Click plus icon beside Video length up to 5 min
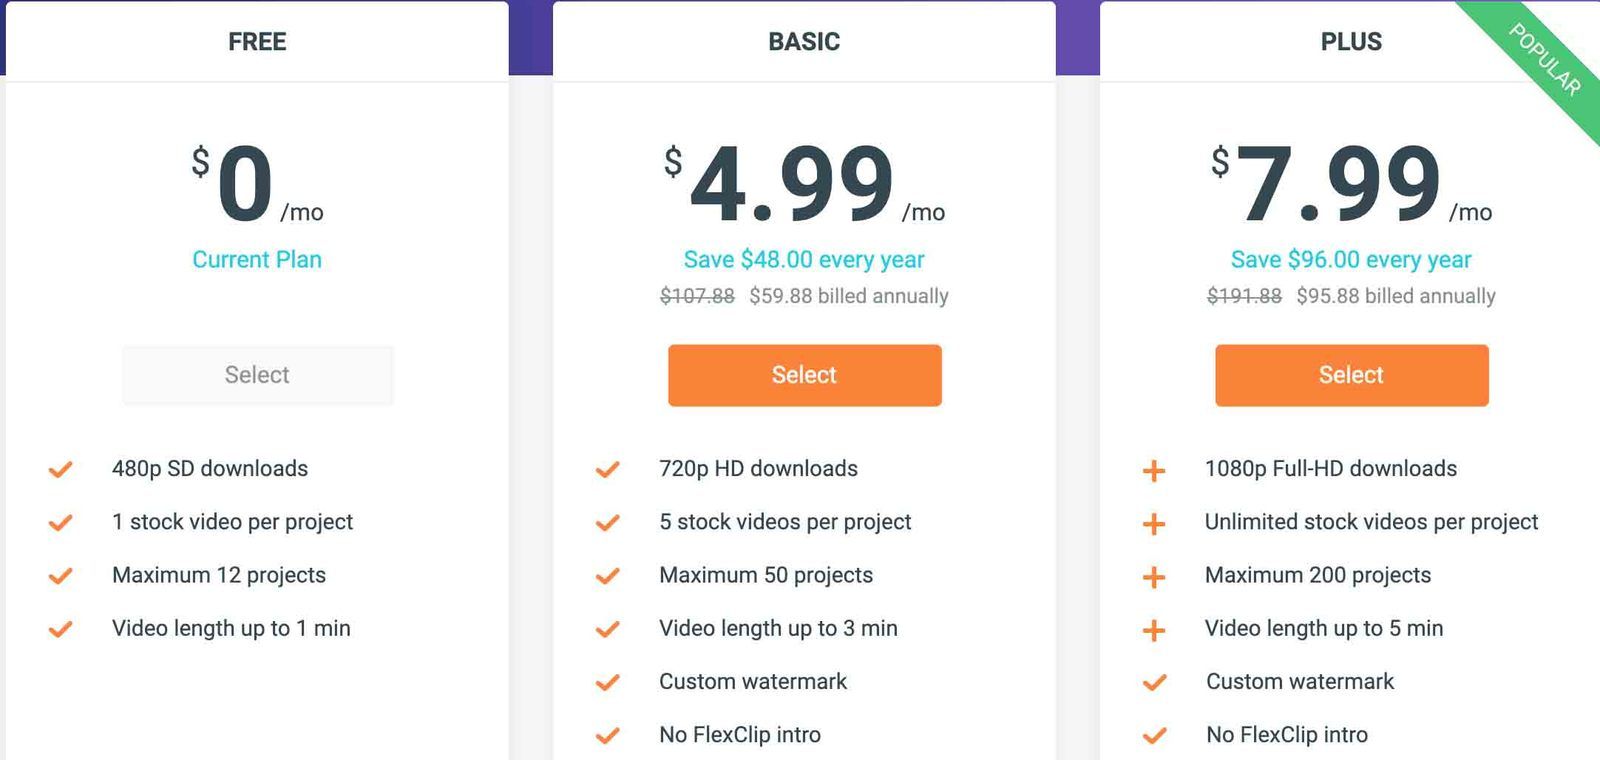Image resolution: width=1600 pixels, height=760 pixels. pos(1154,630)
